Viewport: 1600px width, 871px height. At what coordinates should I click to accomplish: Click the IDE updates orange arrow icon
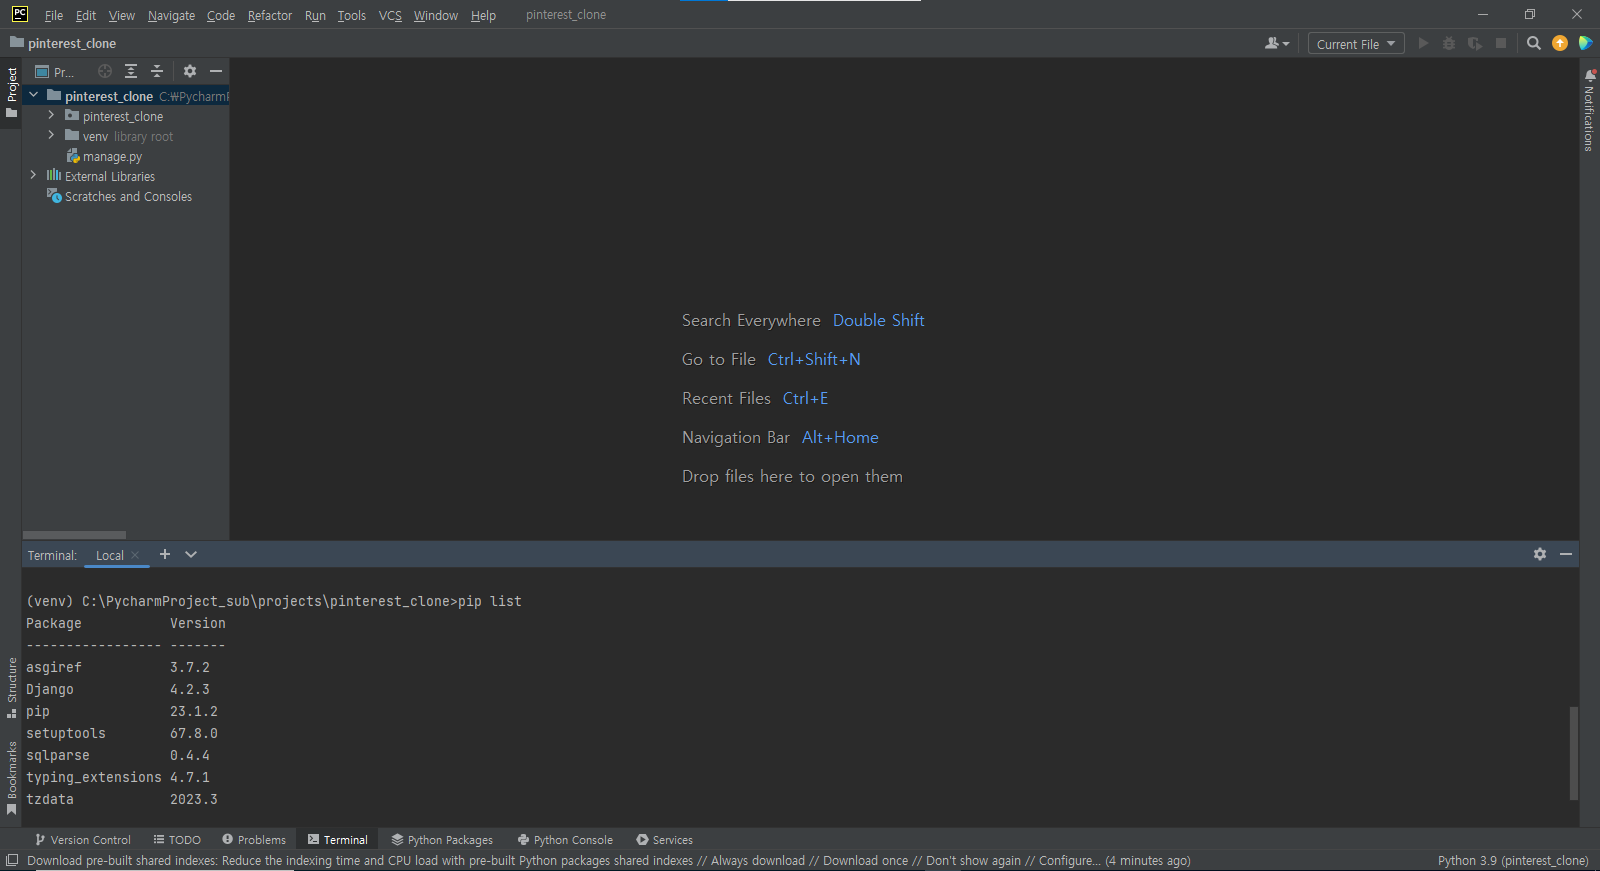1560,43
